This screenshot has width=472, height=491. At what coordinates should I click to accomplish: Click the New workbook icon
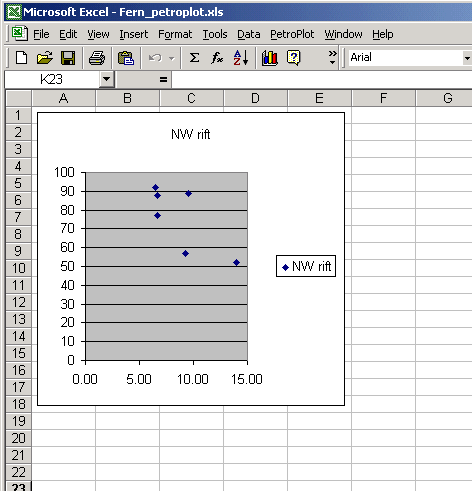coord(22,58)
